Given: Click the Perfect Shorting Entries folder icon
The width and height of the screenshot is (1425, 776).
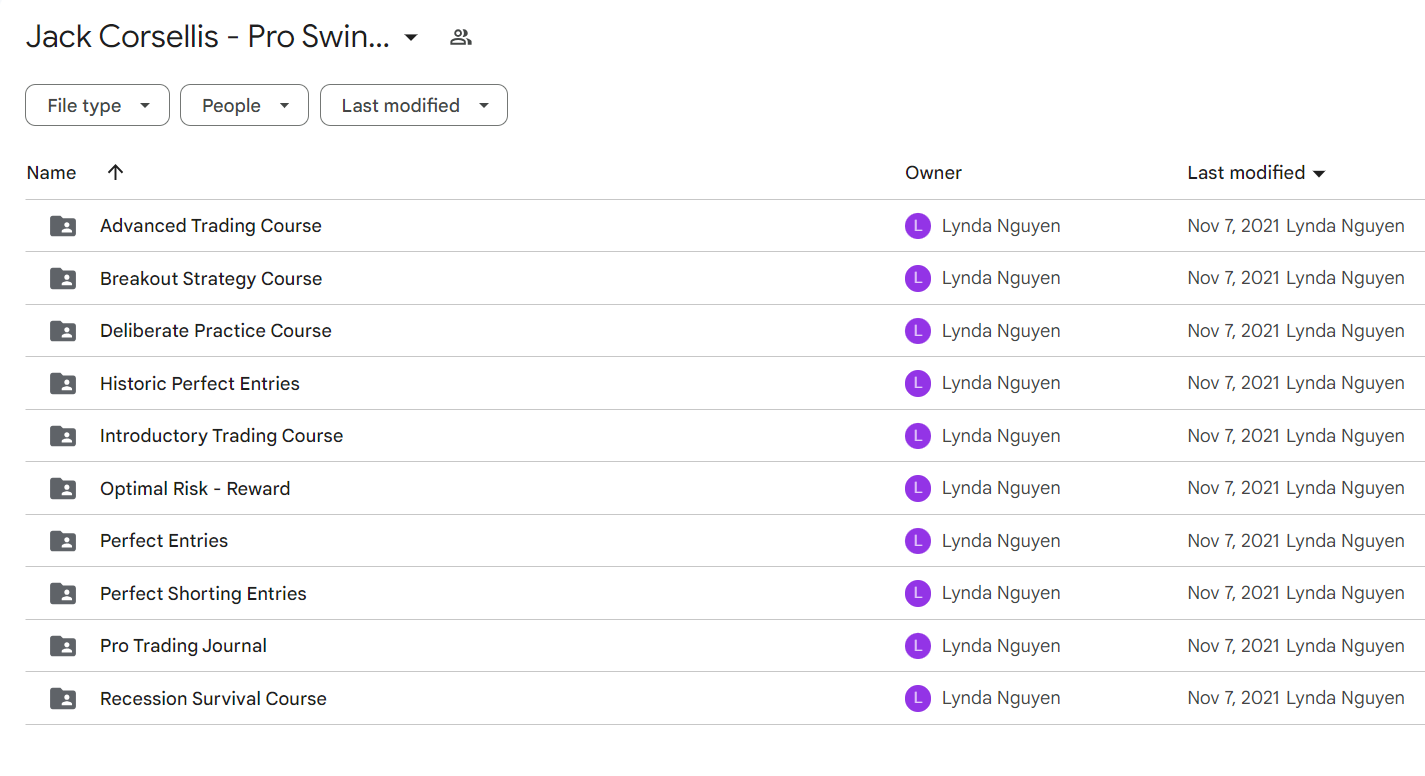Looking at the screenshot, I should (63, 593).
